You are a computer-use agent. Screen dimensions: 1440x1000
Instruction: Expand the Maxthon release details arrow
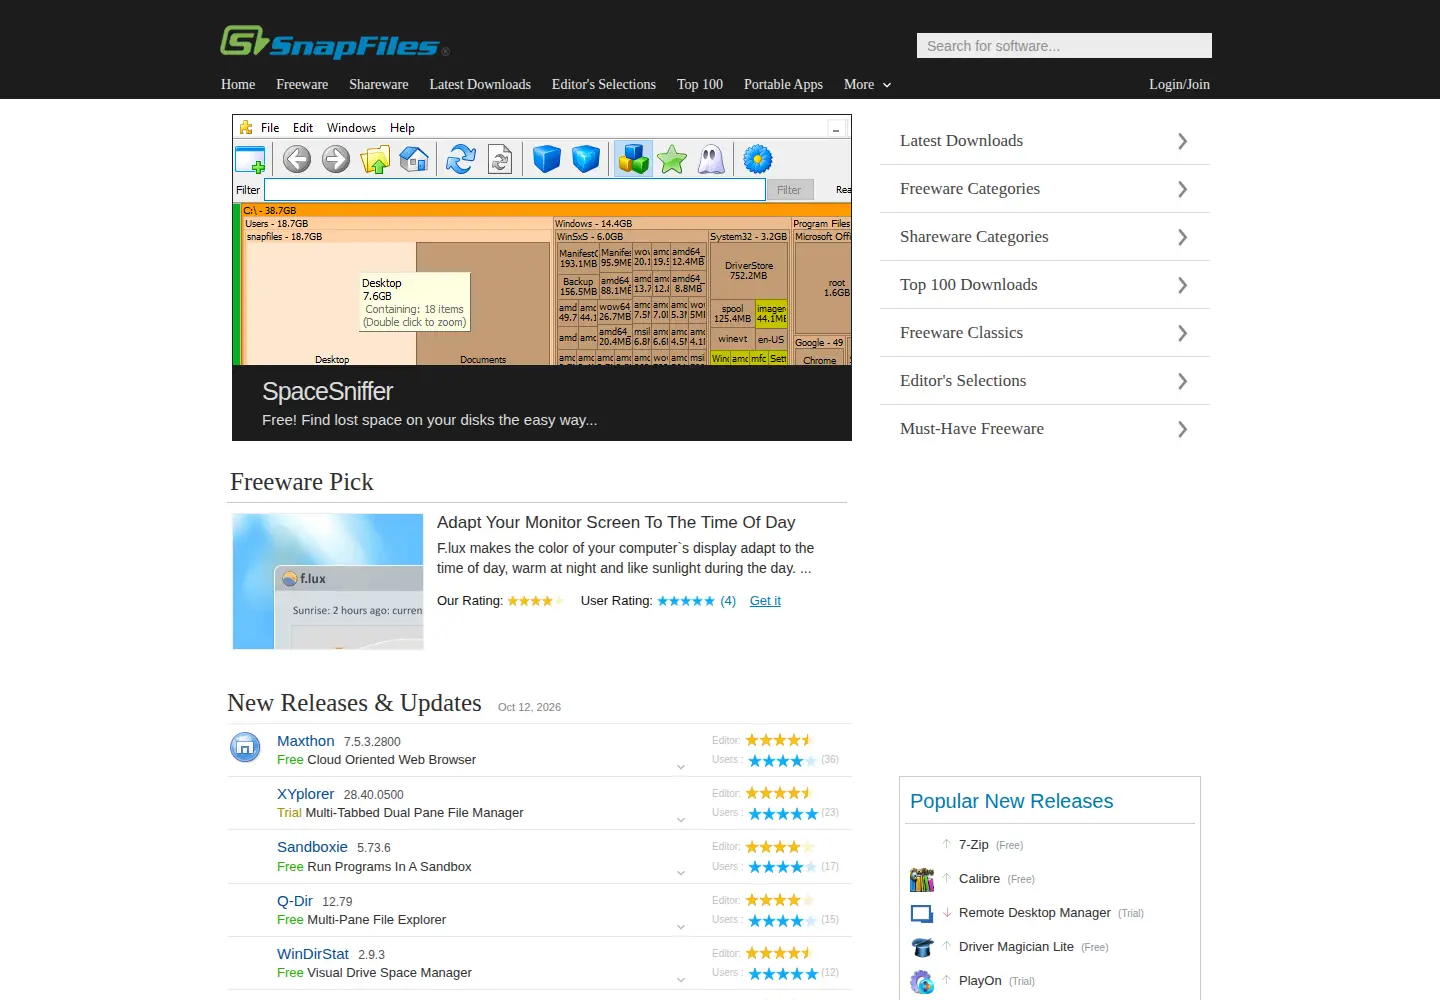coord(681,767)
